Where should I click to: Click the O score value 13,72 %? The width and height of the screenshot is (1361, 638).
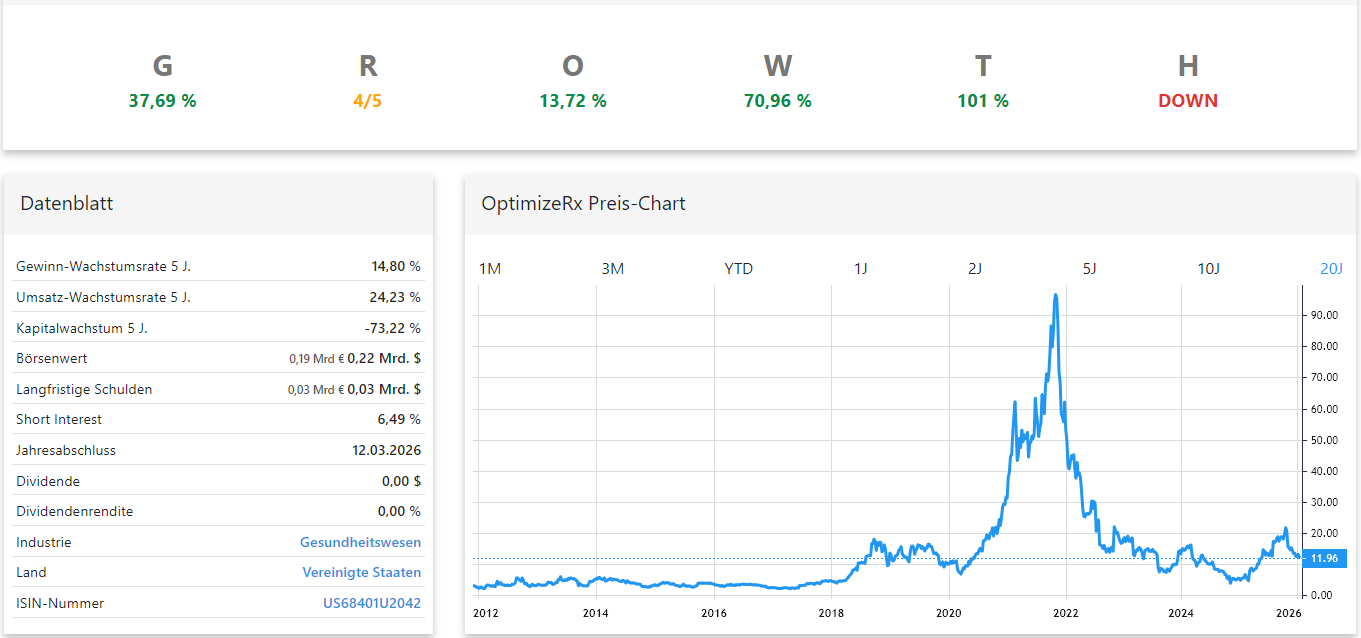(572, 101)
